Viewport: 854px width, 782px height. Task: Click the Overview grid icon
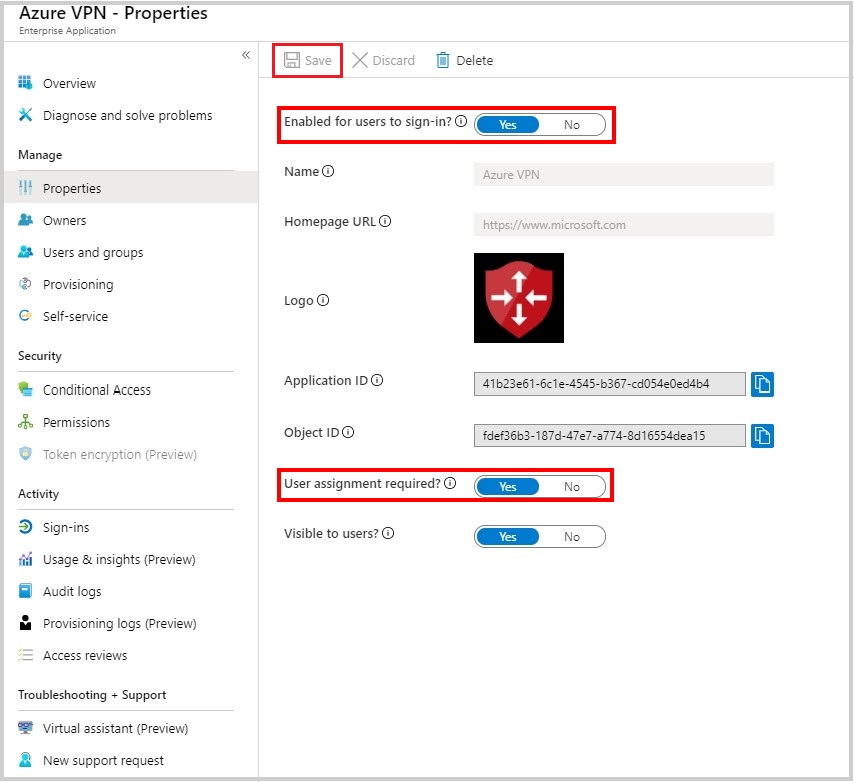(25, 82)
